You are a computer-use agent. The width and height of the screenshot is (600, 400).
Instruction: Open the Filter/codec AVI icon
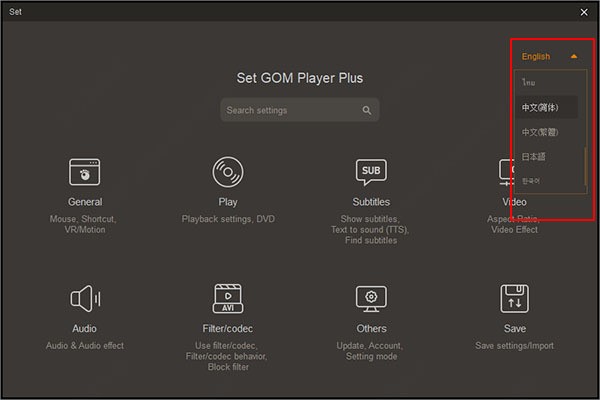(x=228, y=299)
